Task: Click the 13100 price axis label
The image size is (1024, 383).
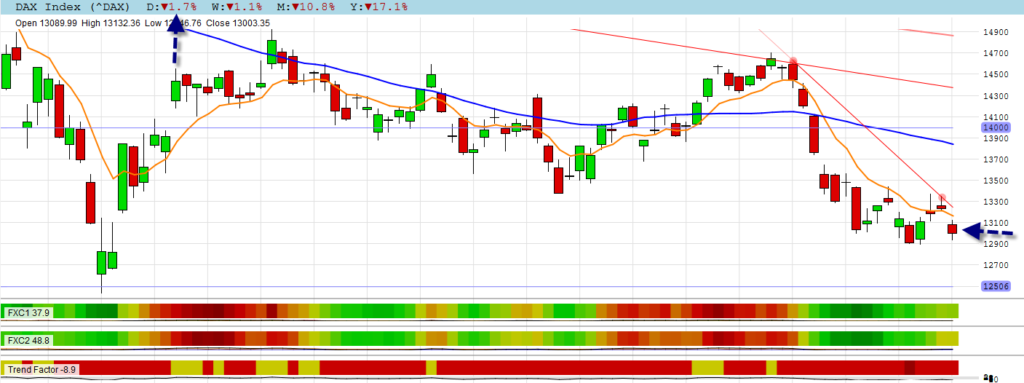Action: (995, 223)
